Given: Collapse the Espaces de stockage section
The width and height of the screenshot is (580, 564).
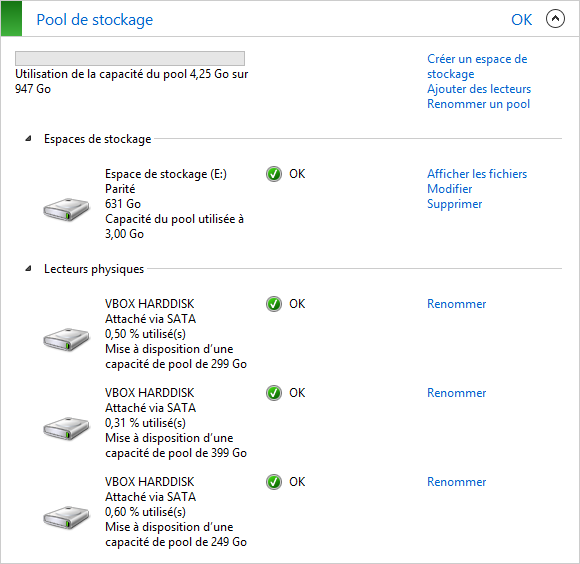Looking at the screenshot, I should point(28,139).
